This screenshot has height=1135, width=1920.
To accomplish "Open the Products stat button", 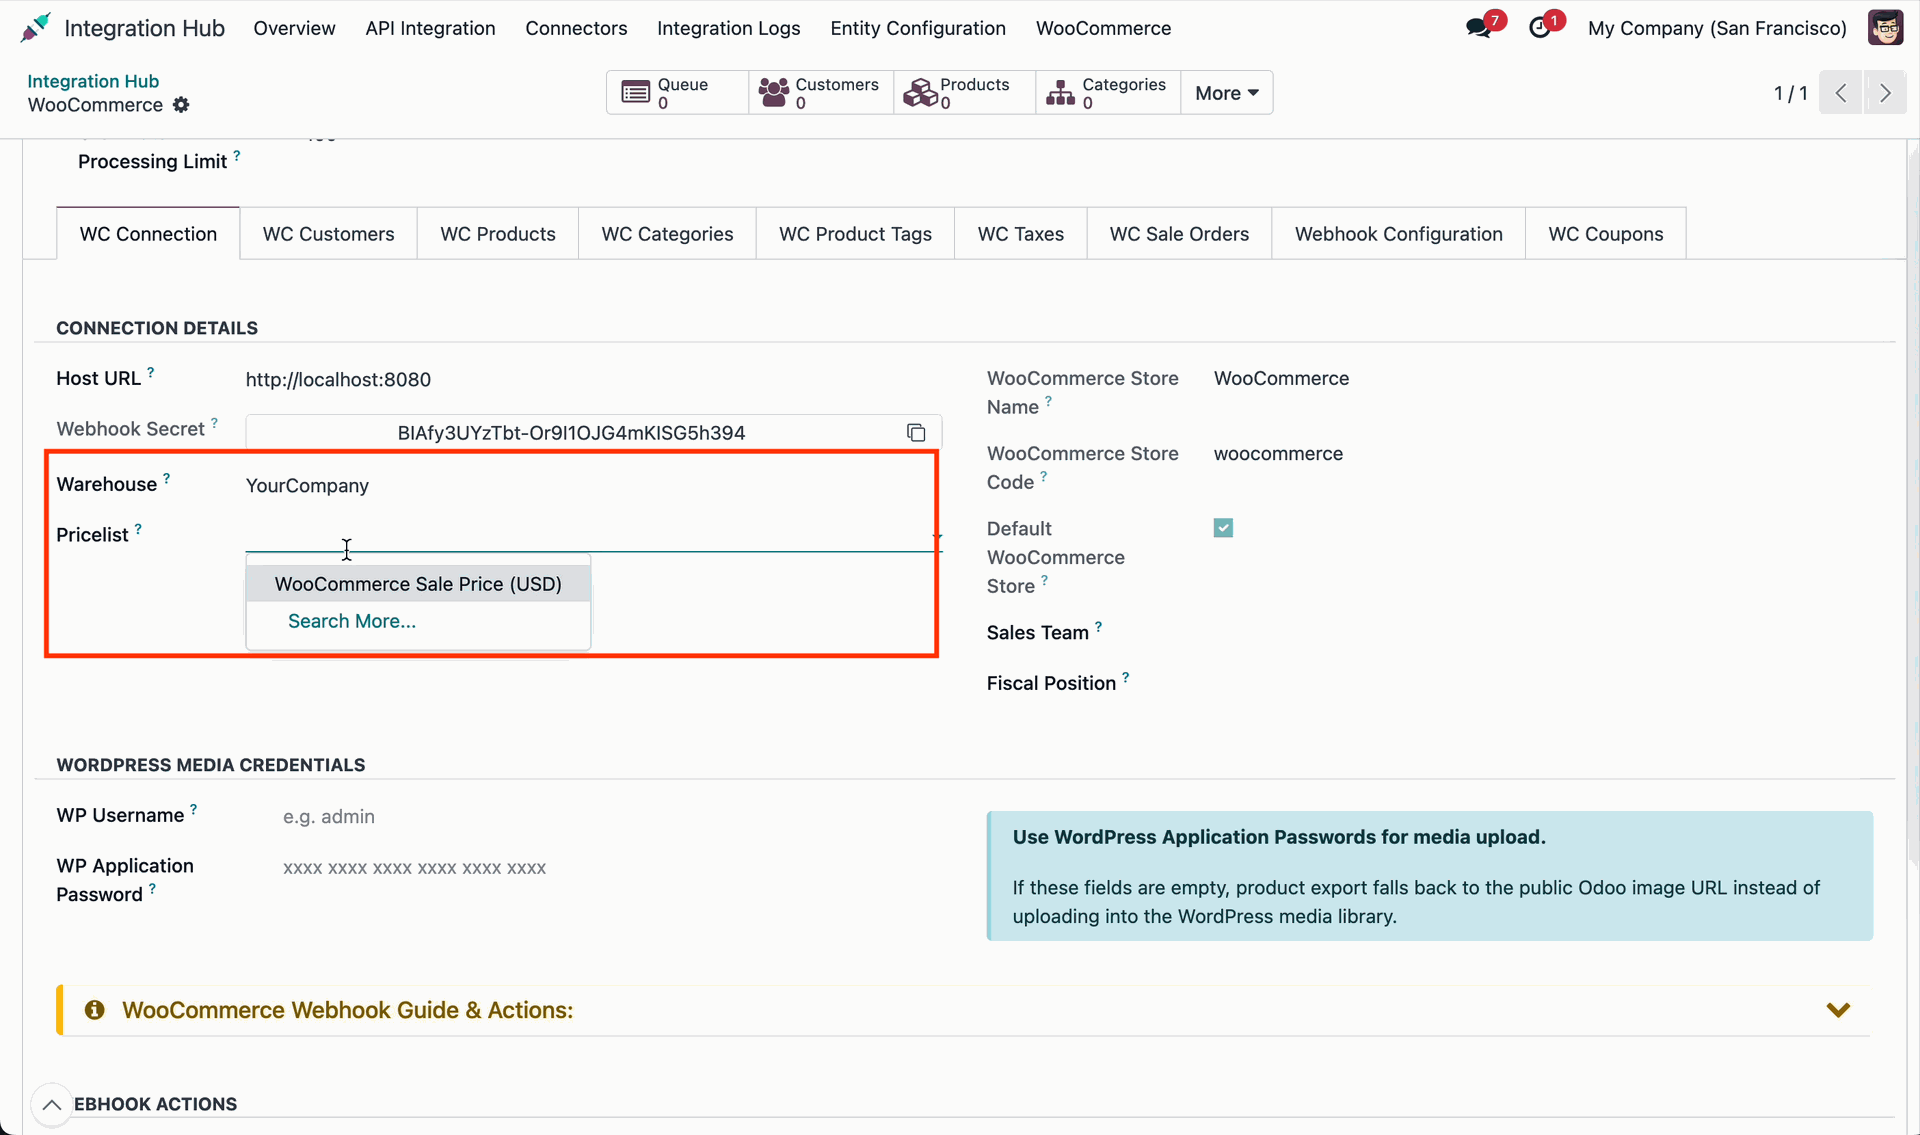I will pyautogui.click(x=965, y=93).
